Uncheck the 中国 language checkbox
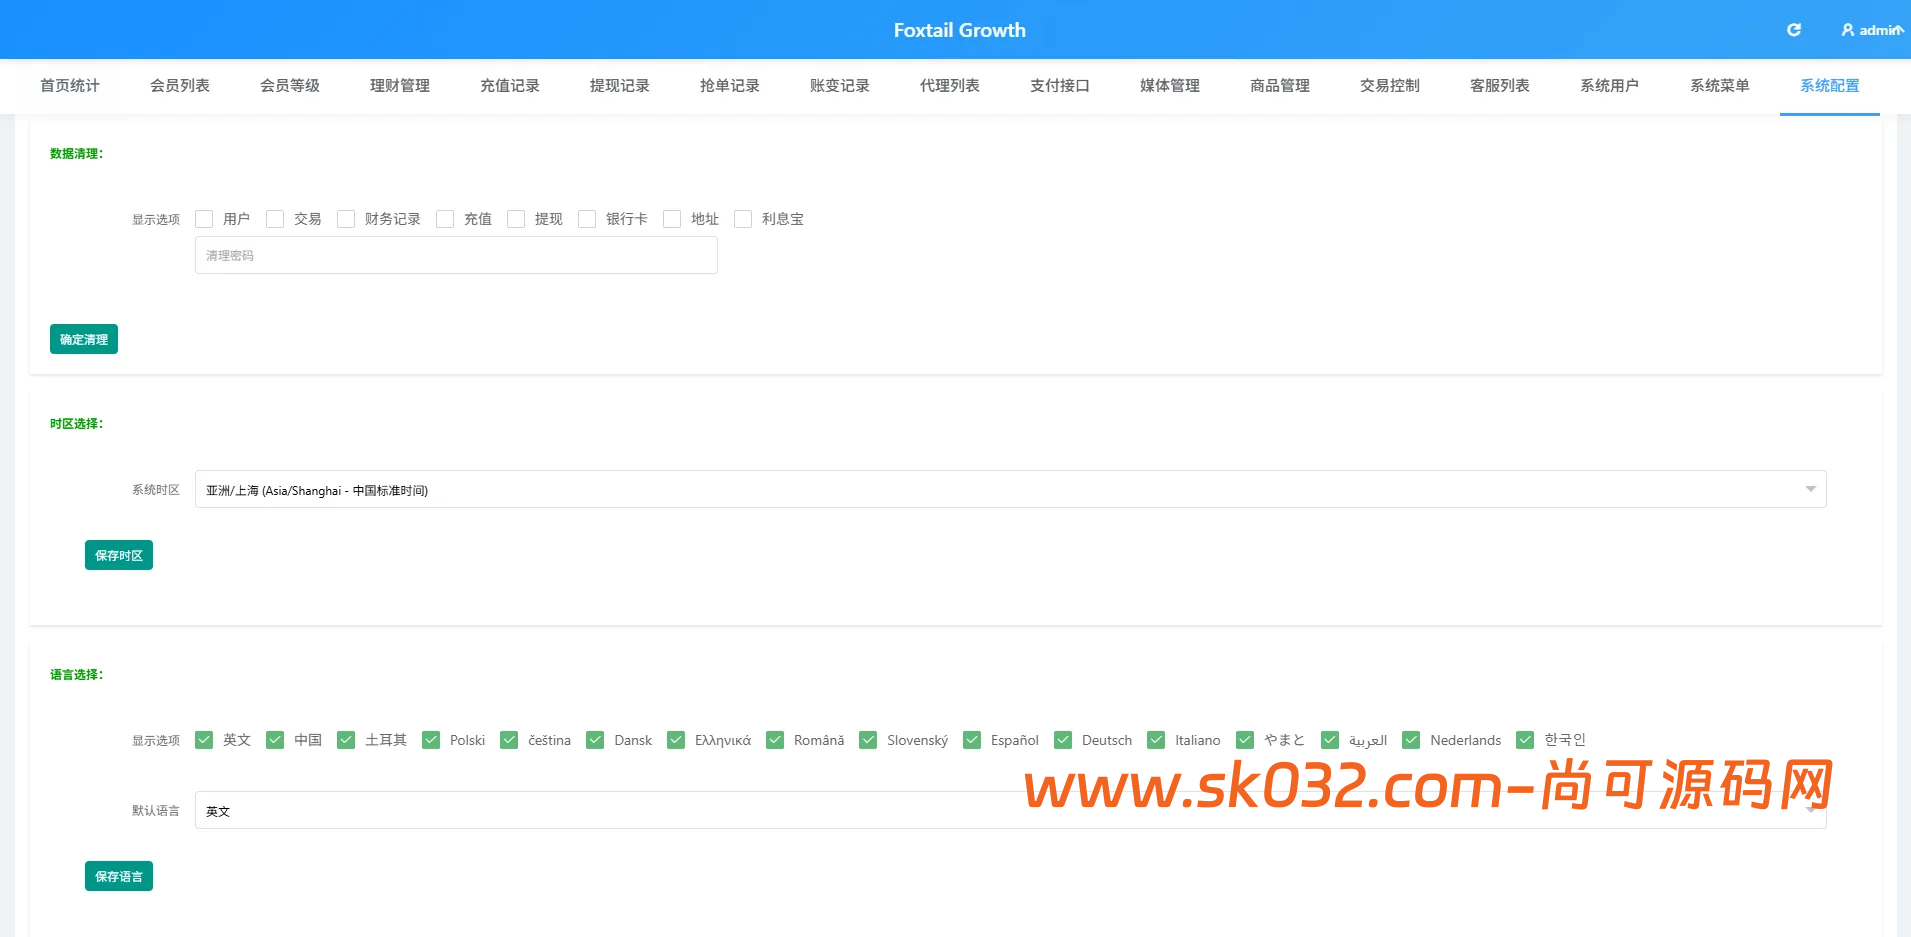 pos(275,740)
